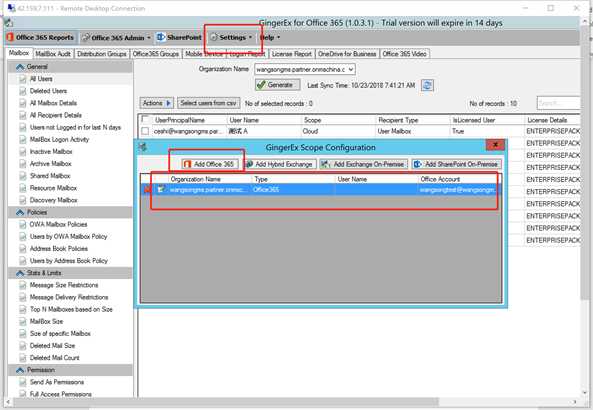Click the MailBox Size report icon
The height and width of the screenshot is (410, 593).
point(23,321)
